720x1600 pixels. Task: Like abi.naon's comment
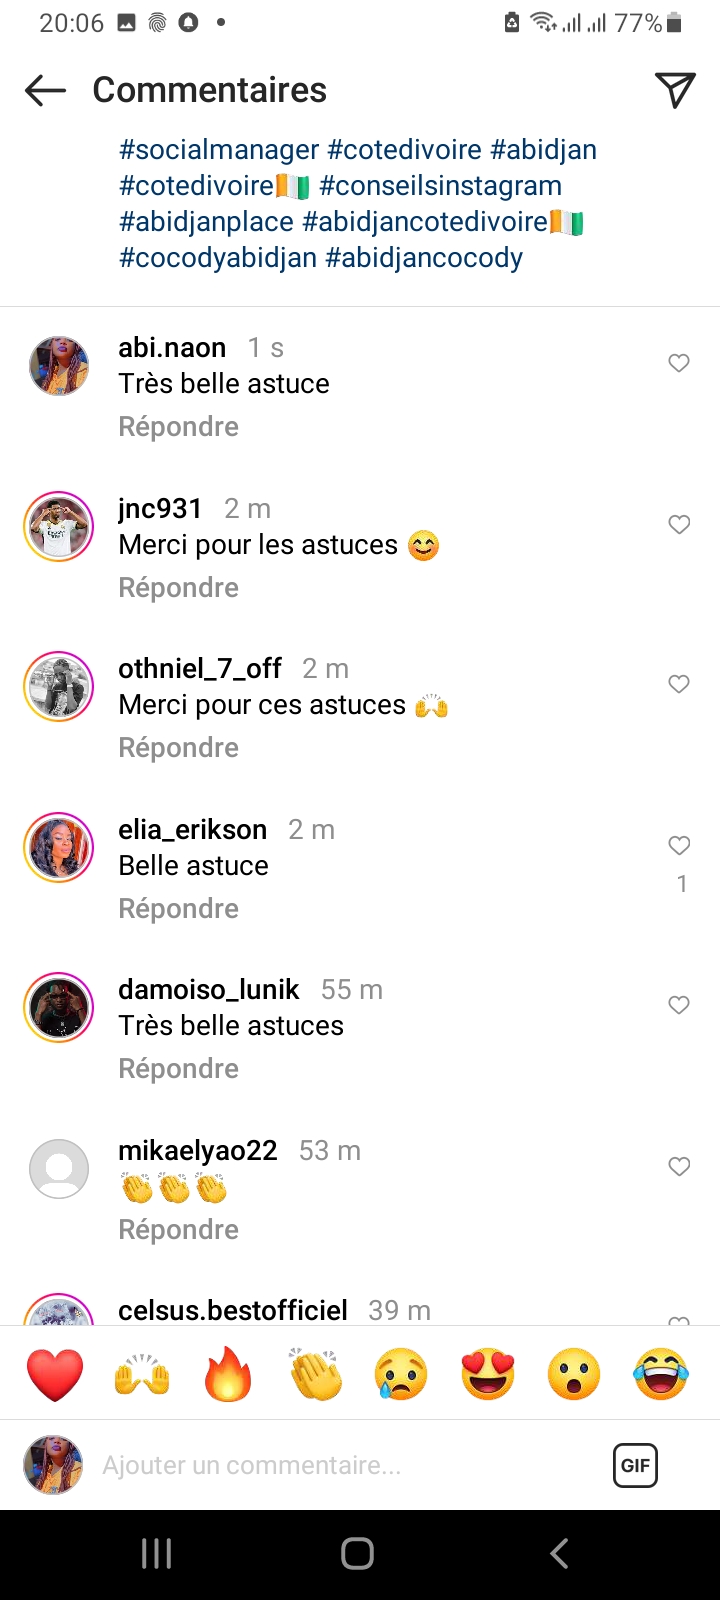[679, 363]
